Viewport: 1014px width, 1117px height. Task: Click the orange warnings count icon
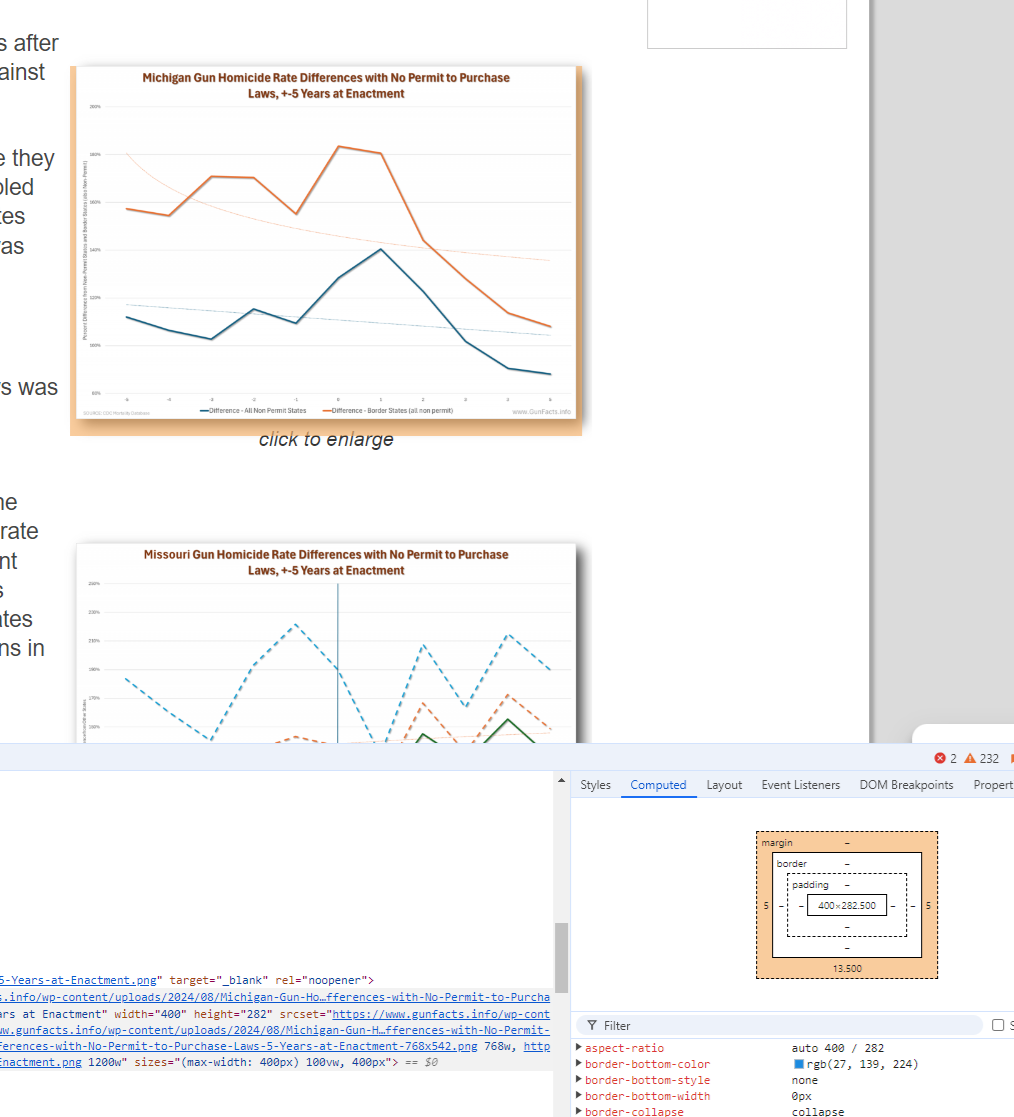pyautogui.click(x=969, y=758)
